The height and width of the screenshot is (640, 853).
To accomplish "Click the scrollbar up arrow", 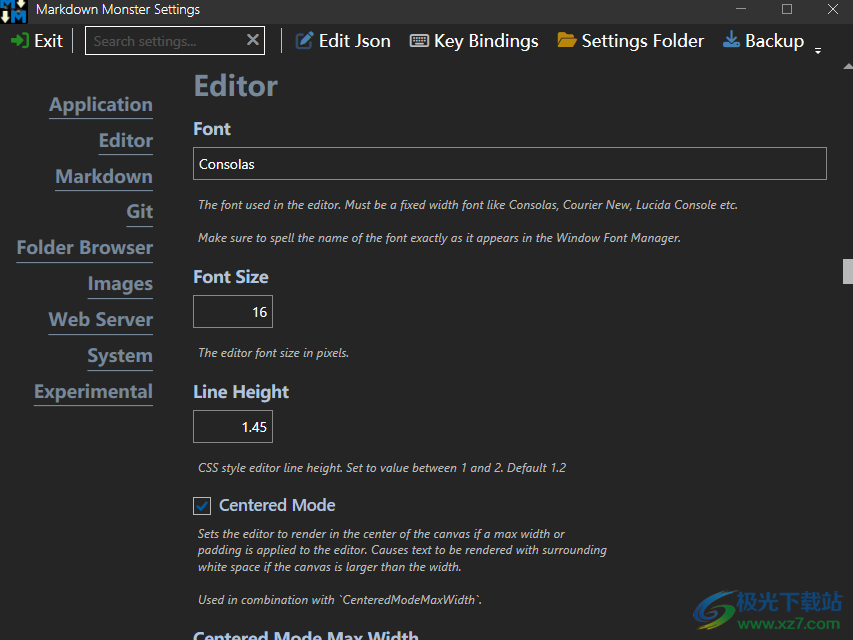I will pos(848,66).
